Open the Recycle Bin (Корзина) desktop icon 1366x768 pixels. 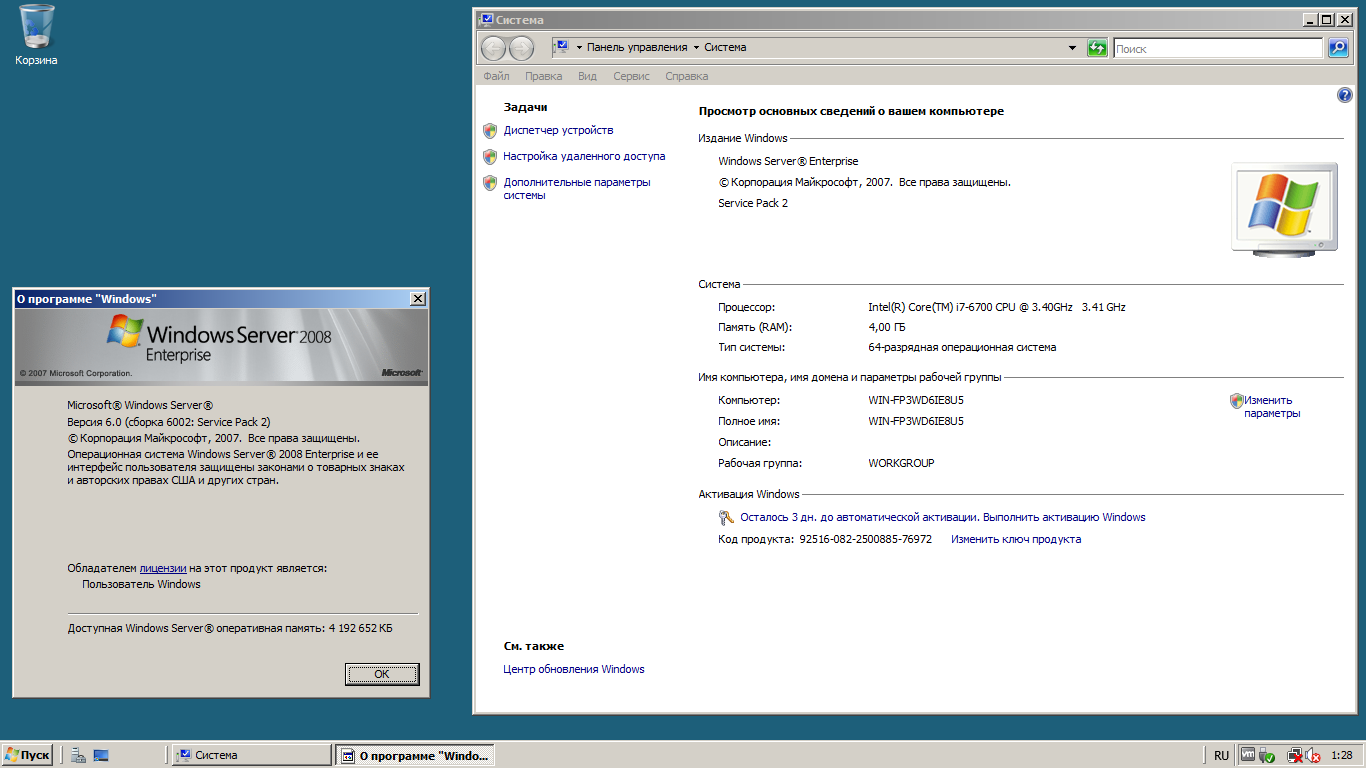coord(36,35)
